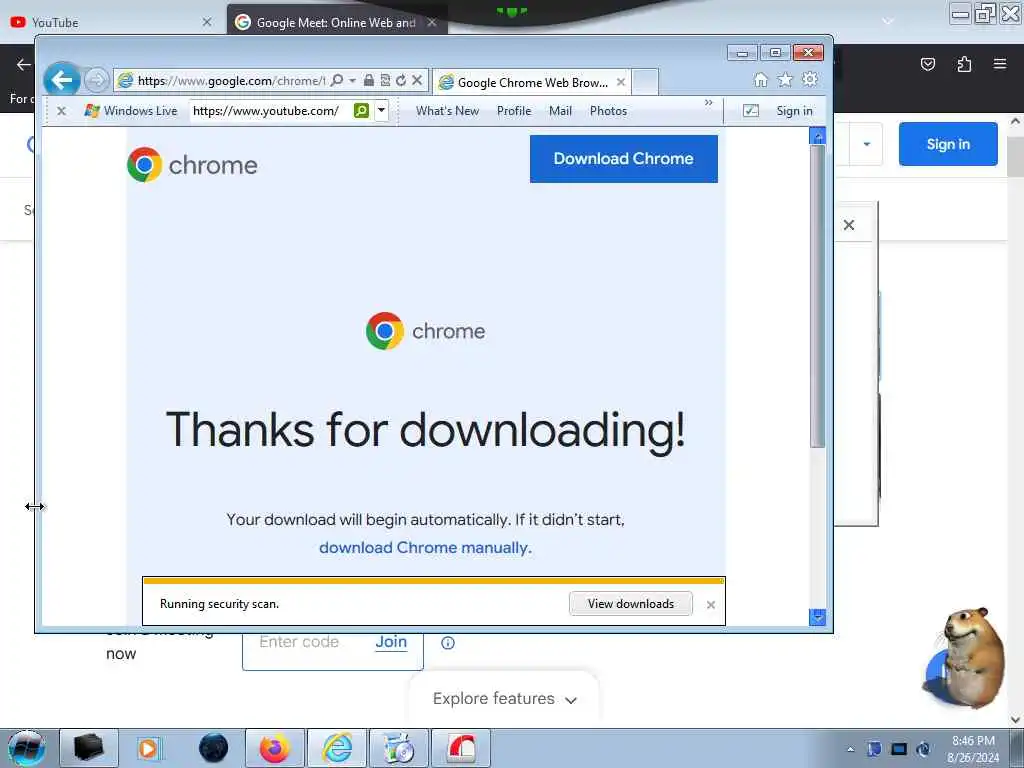The image size is (1024, 768).
Task: Click the info icon next to Join
Action: pyautogui.click(x=448, y=643)
